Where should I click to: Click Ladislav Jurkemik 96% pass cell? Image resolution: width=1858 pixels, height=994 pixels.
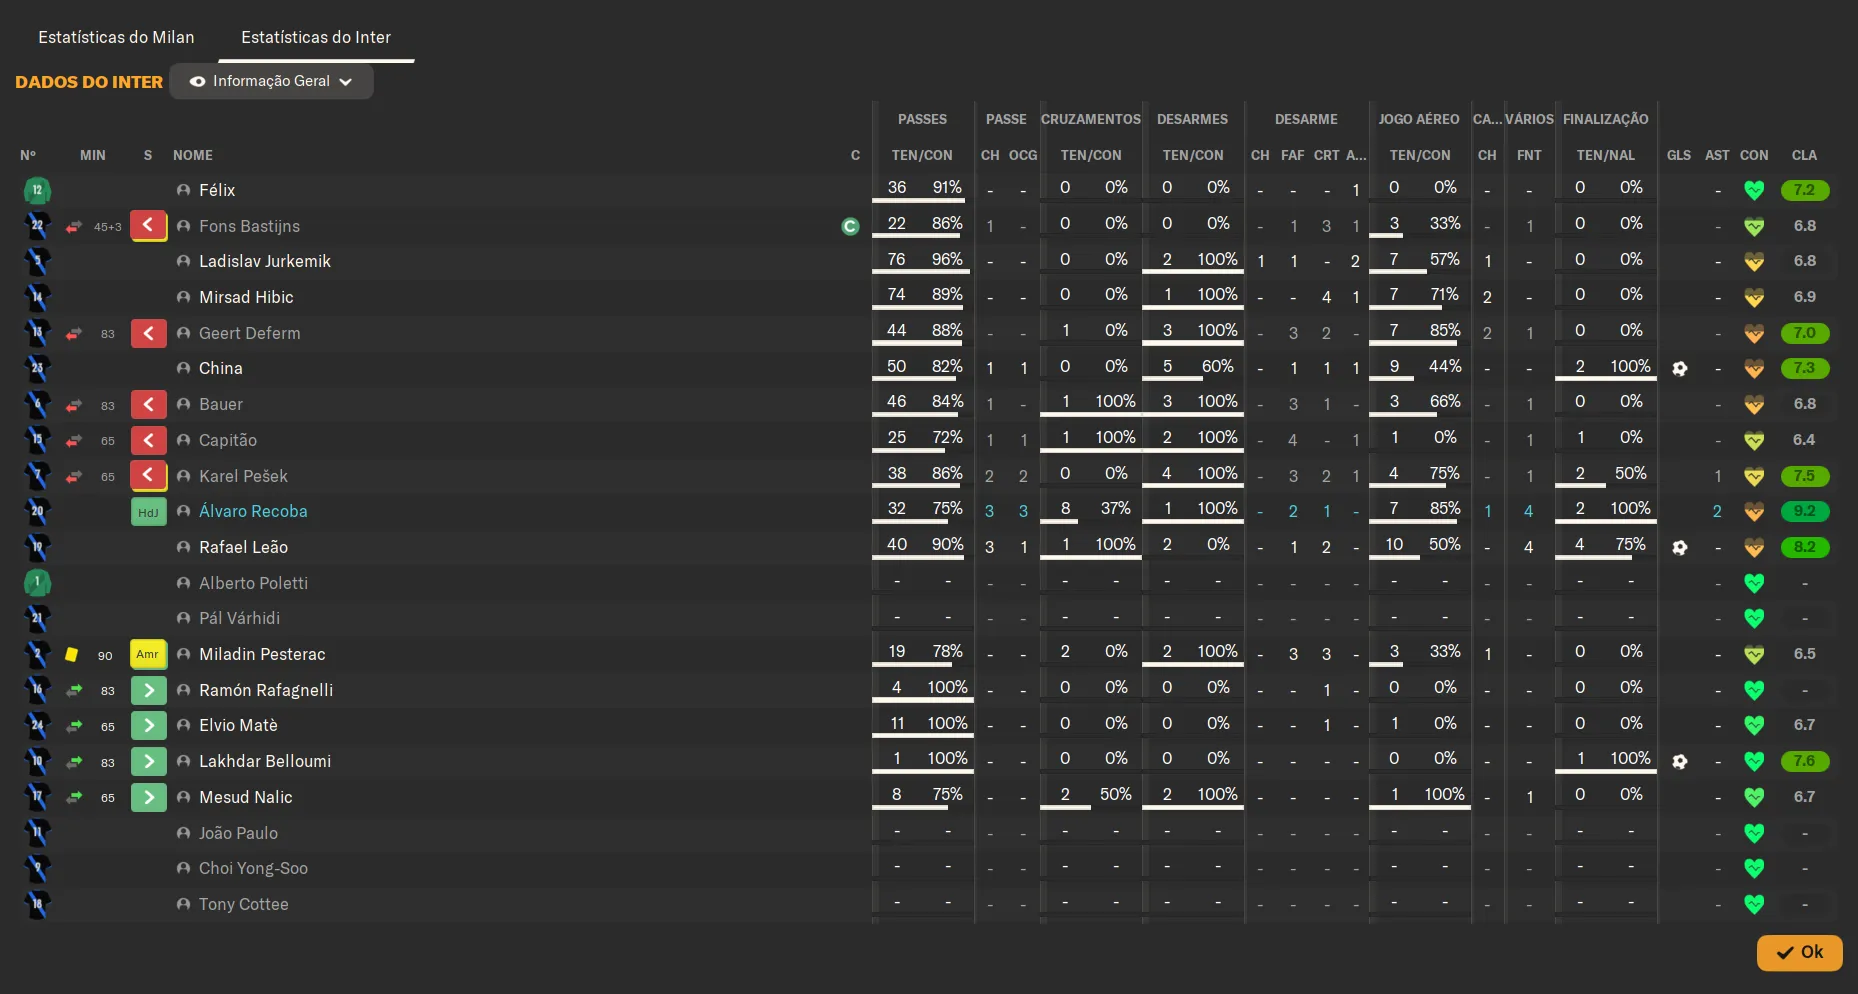[x=947, y=259]
